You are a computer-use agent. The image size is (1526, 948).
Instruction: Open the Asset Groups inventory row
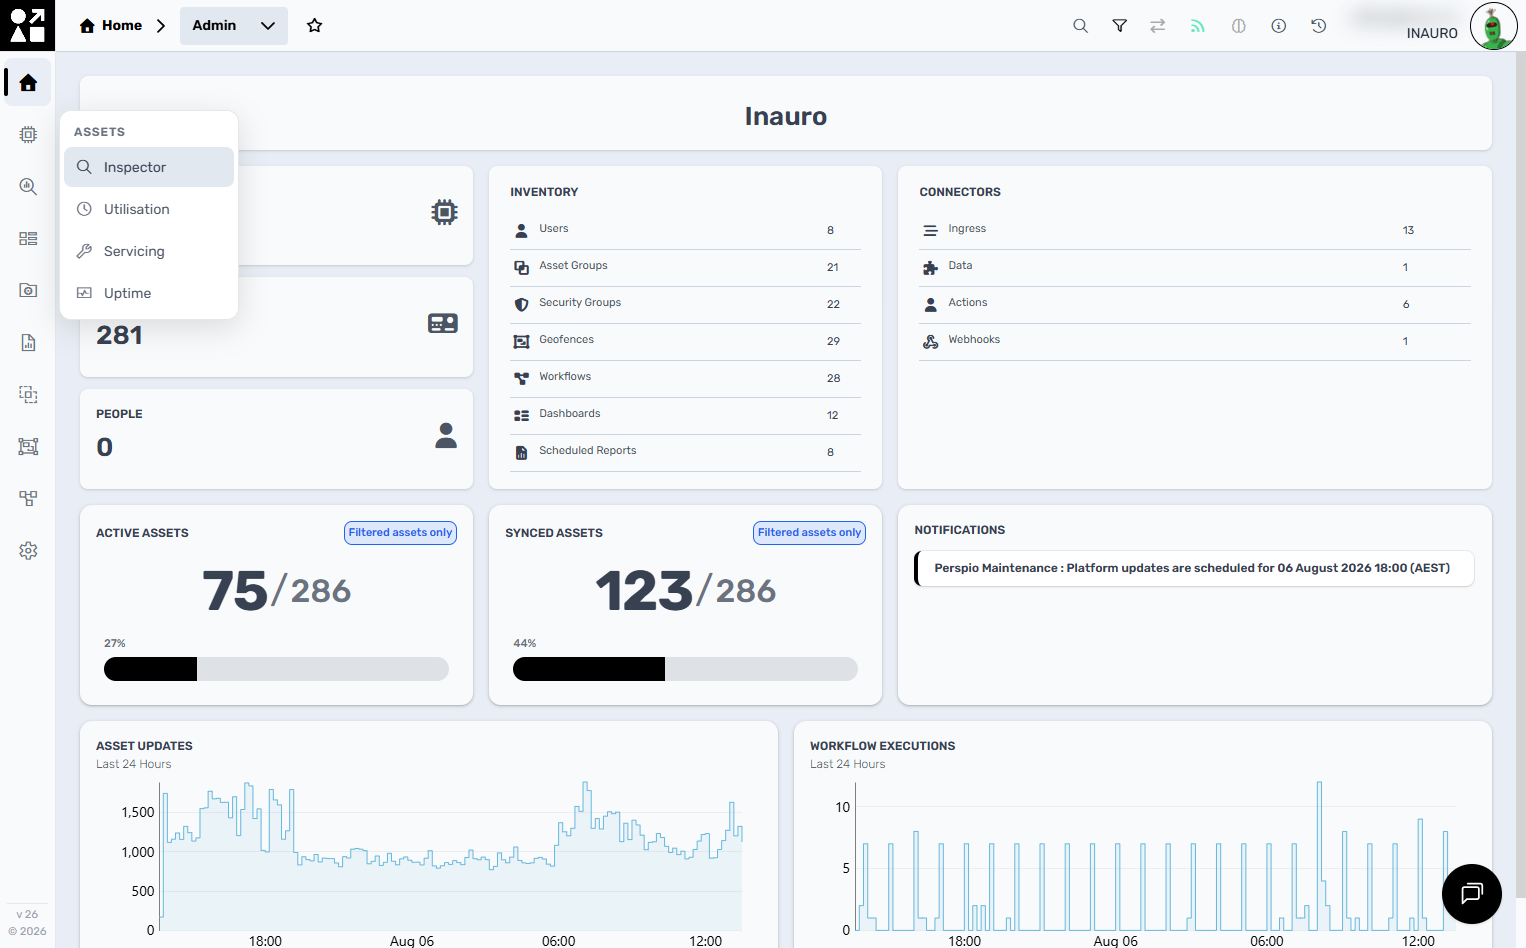pyautogui.click(x=685, y=267)
